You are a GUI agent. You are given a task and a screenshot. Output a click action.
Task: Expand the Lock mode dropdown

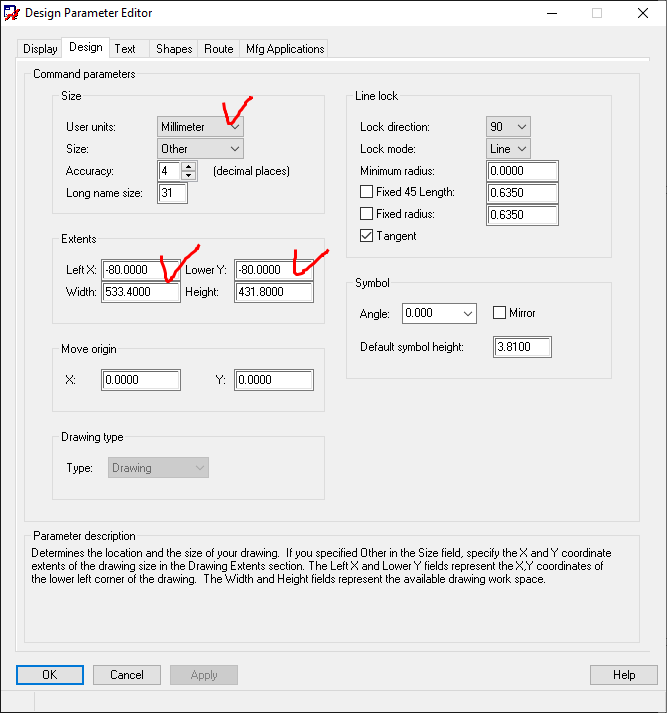[508, 149]
